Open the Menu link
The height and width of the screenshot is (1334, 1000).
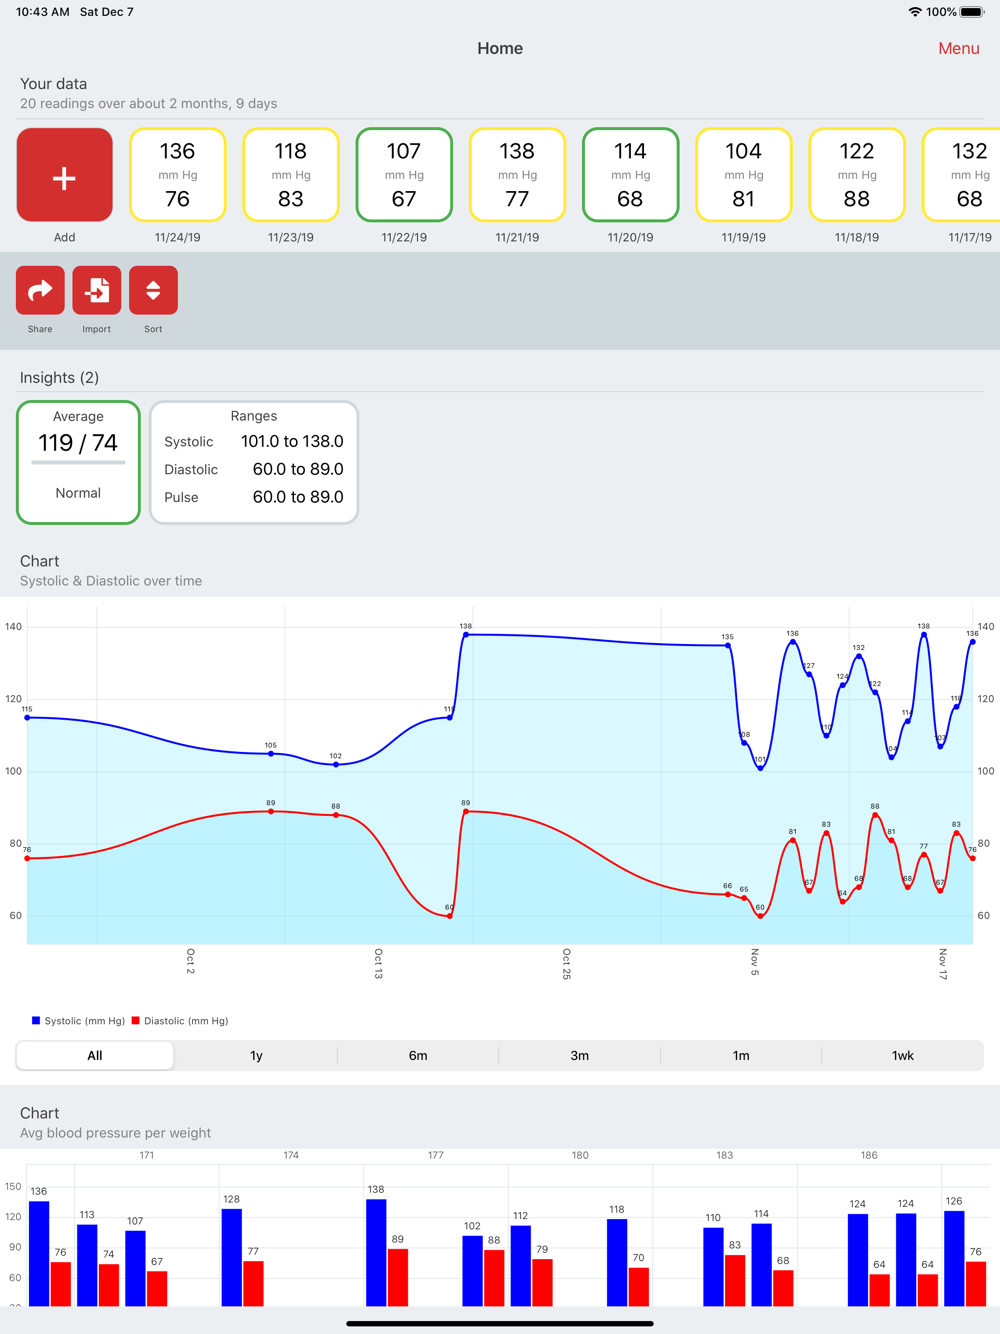coord(958,48)
